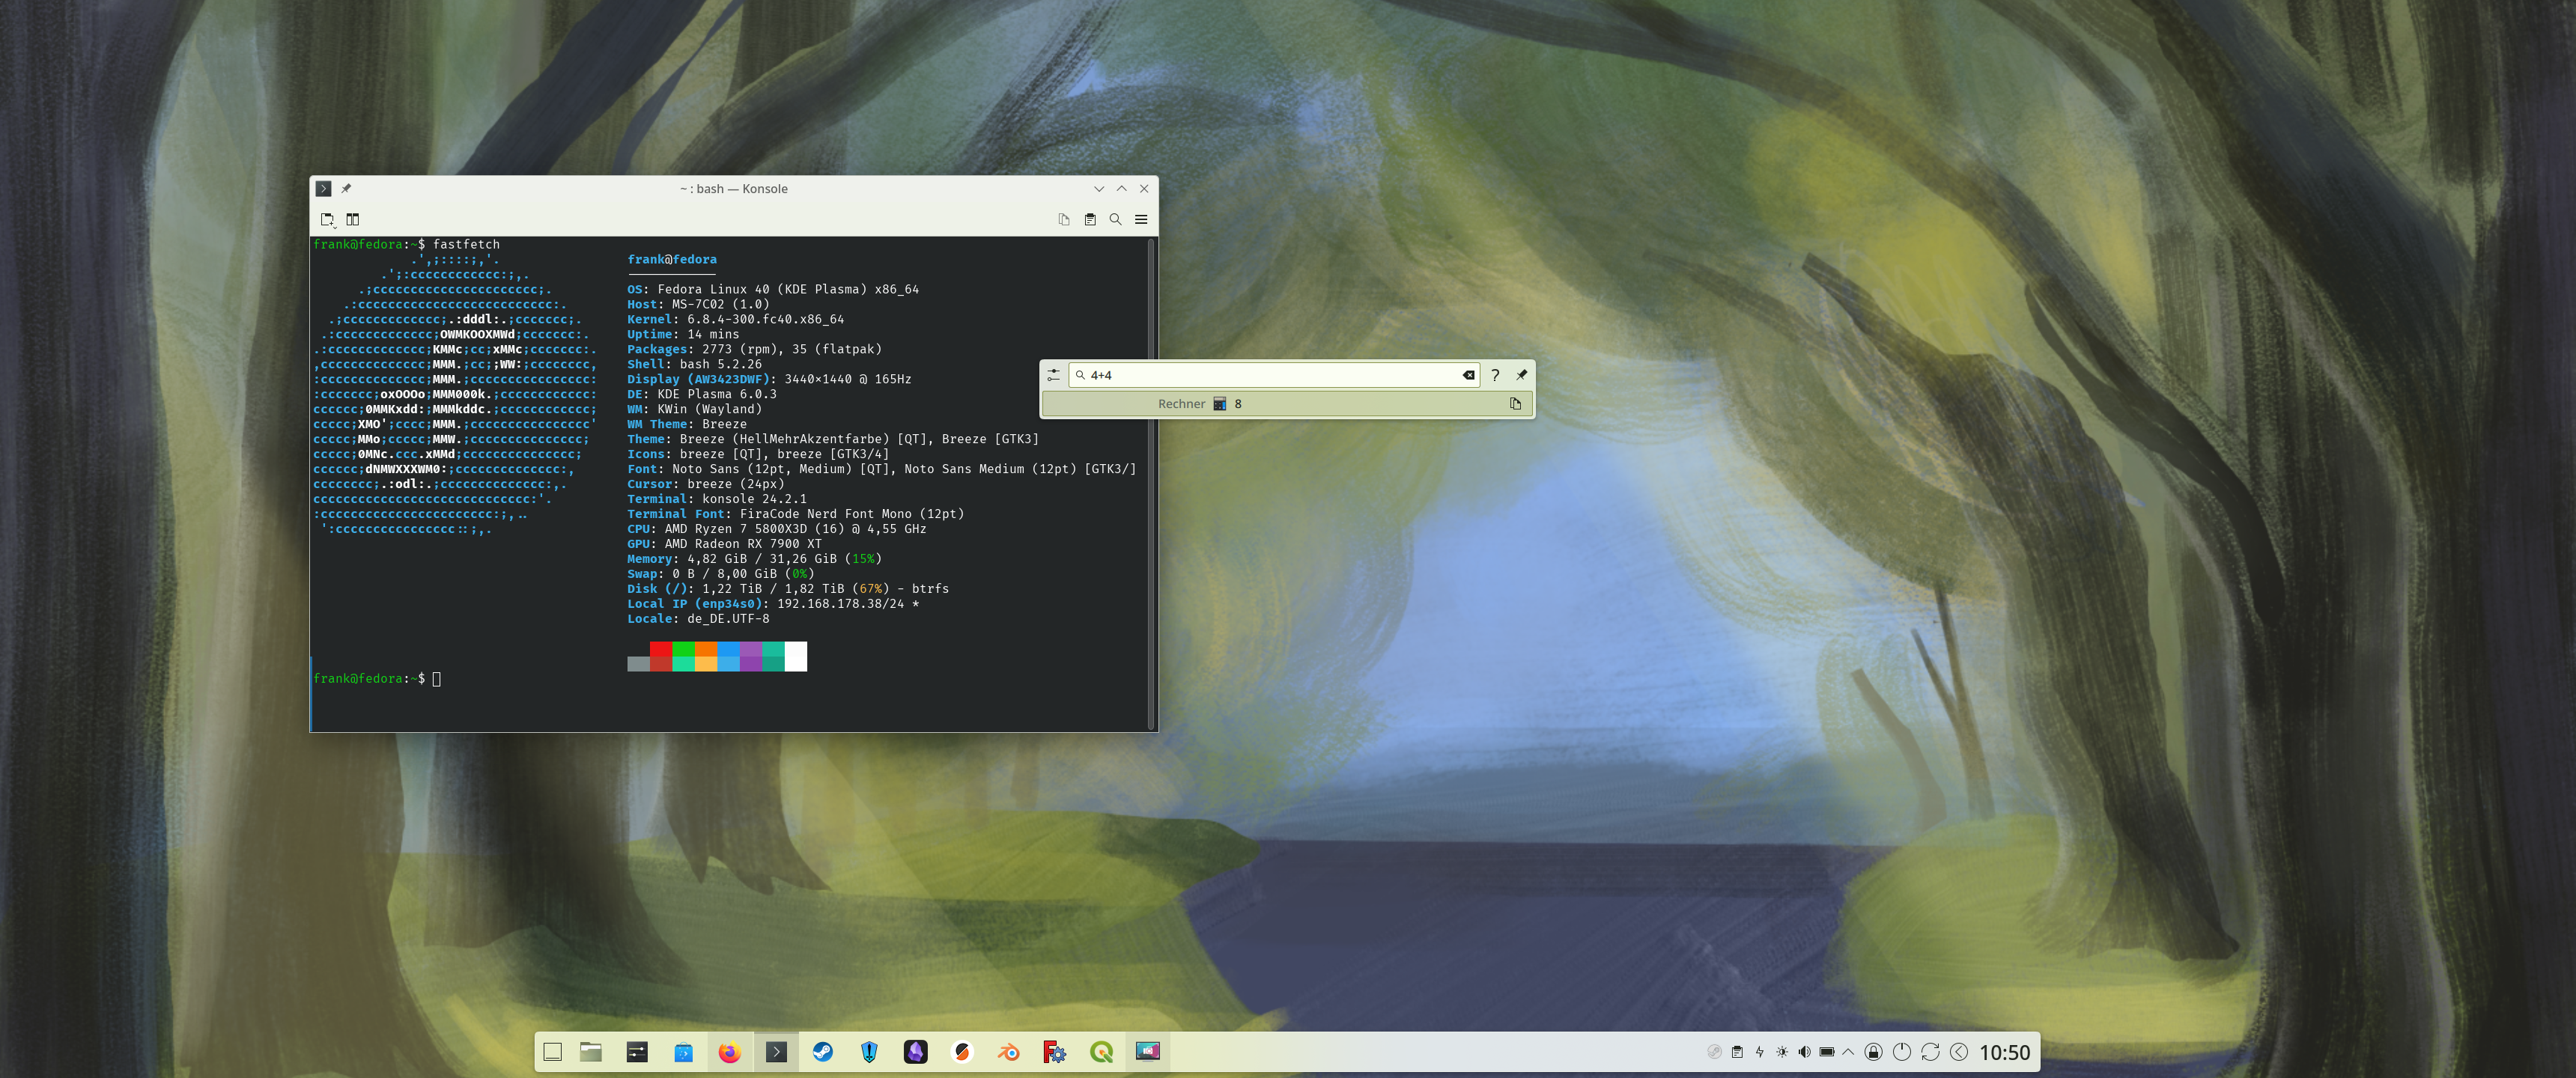Open Steam from the taskbar
The width and height of the screenshot is (2576, 1078).
[822, 1051]
